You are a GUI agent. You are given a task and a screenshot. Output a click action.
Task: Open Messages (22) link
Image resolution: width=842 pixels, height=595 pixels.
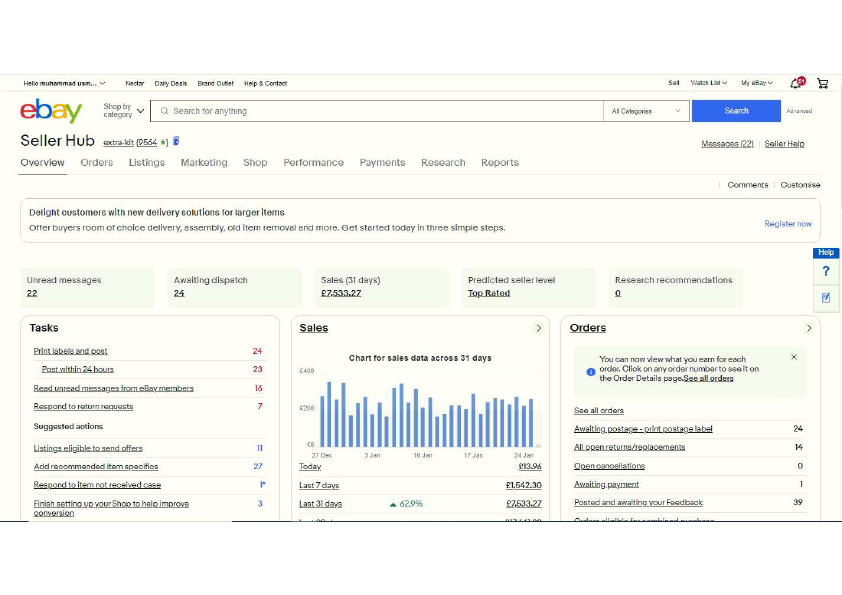tap(727, 144)
